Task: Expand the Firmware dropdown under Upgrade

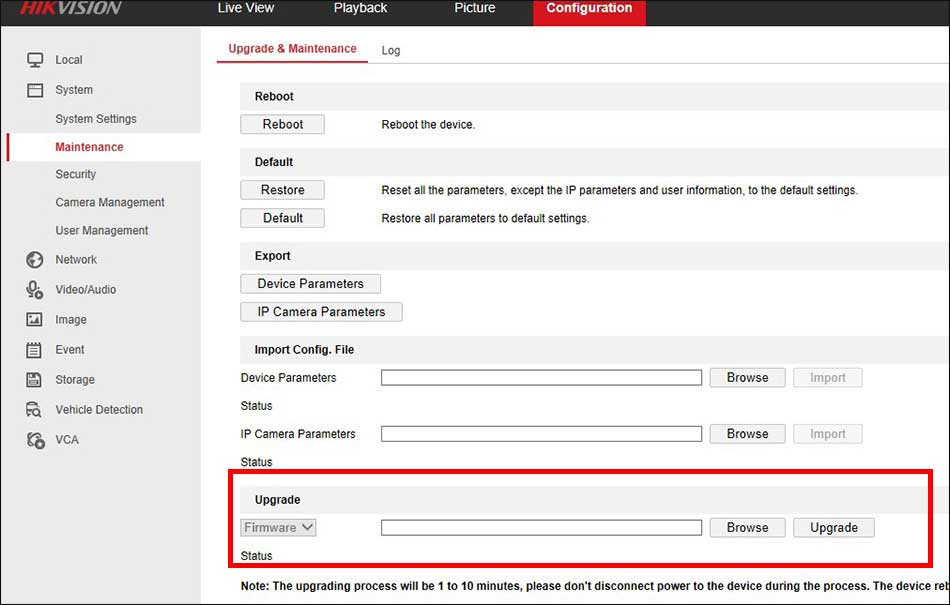Action: tap(279, 527)
